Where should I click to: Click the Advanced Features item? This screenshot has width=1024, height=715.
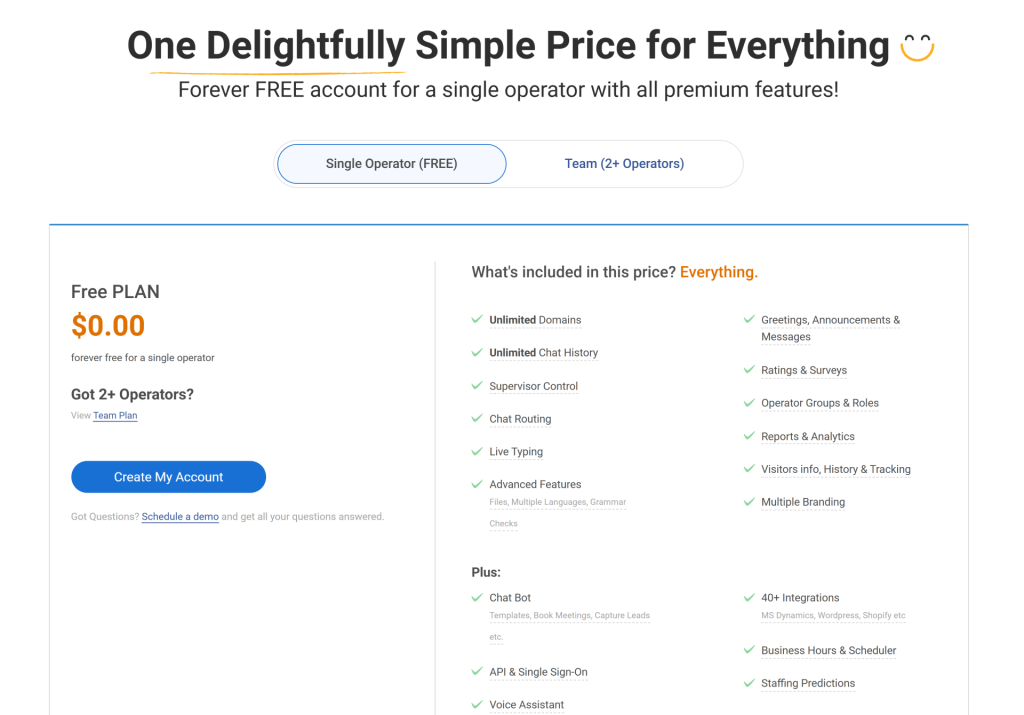pyautogui.click(x=536, y=485)
